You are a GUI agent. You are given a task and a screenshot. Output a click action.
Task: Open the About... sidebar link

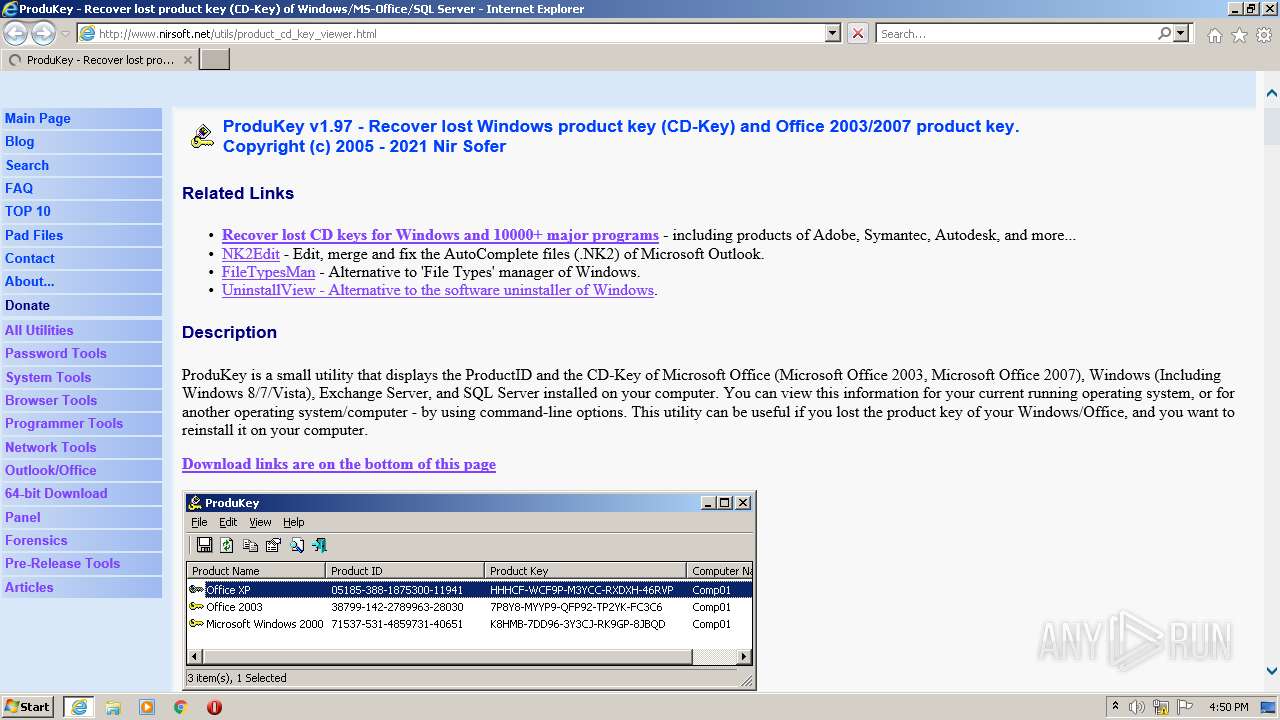[x=81, y=281]
